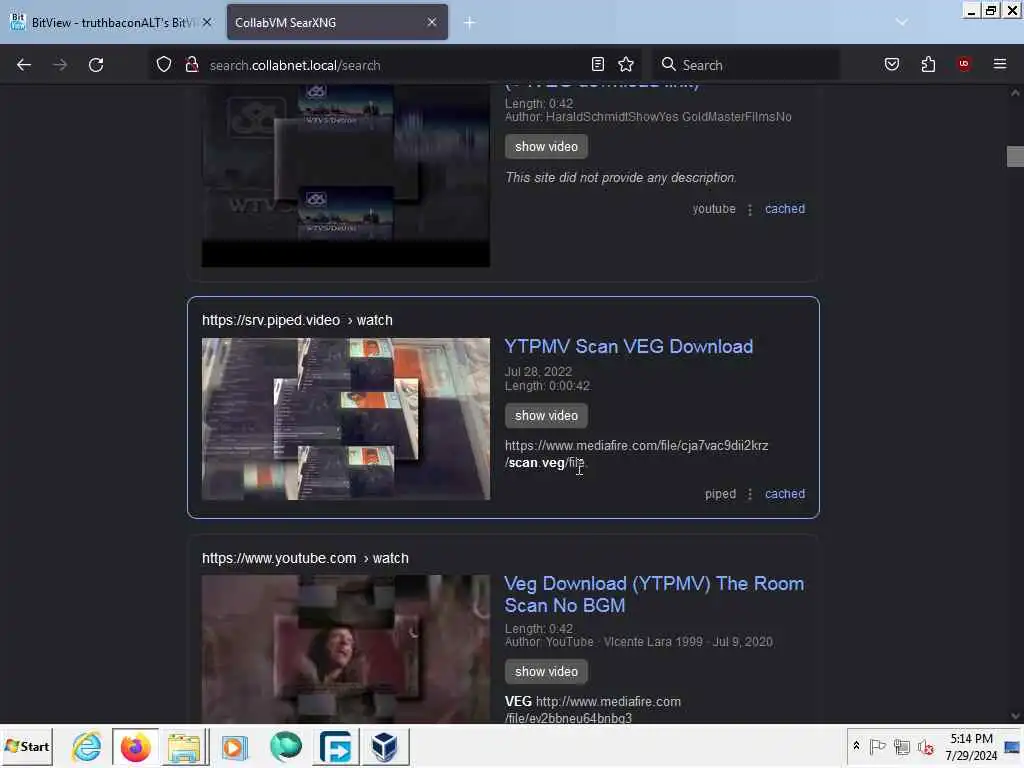Viewport: 1024px width, 768px height.
Task: Launch Internet Explorer from the taskbar
Action: (86, 746)
